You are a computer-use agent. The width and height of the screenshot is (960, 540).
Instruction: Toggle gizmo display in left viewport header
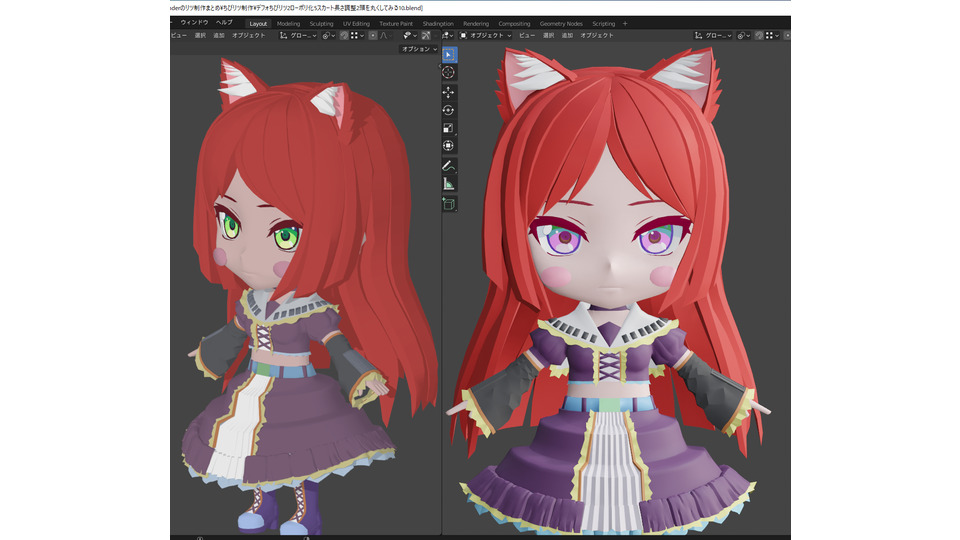[x=426, y=36]
